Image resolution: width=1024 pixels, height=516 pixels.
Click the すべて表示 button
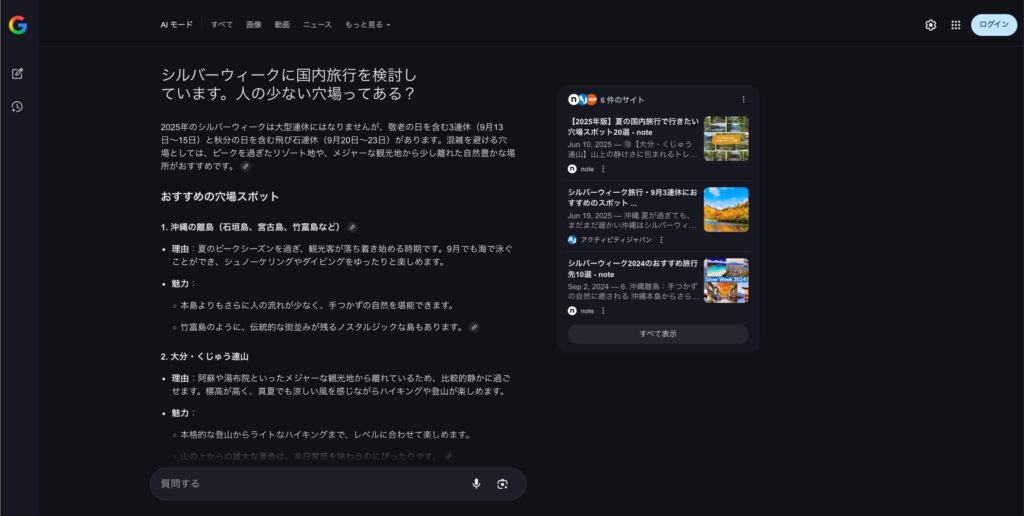click(657, 334)
